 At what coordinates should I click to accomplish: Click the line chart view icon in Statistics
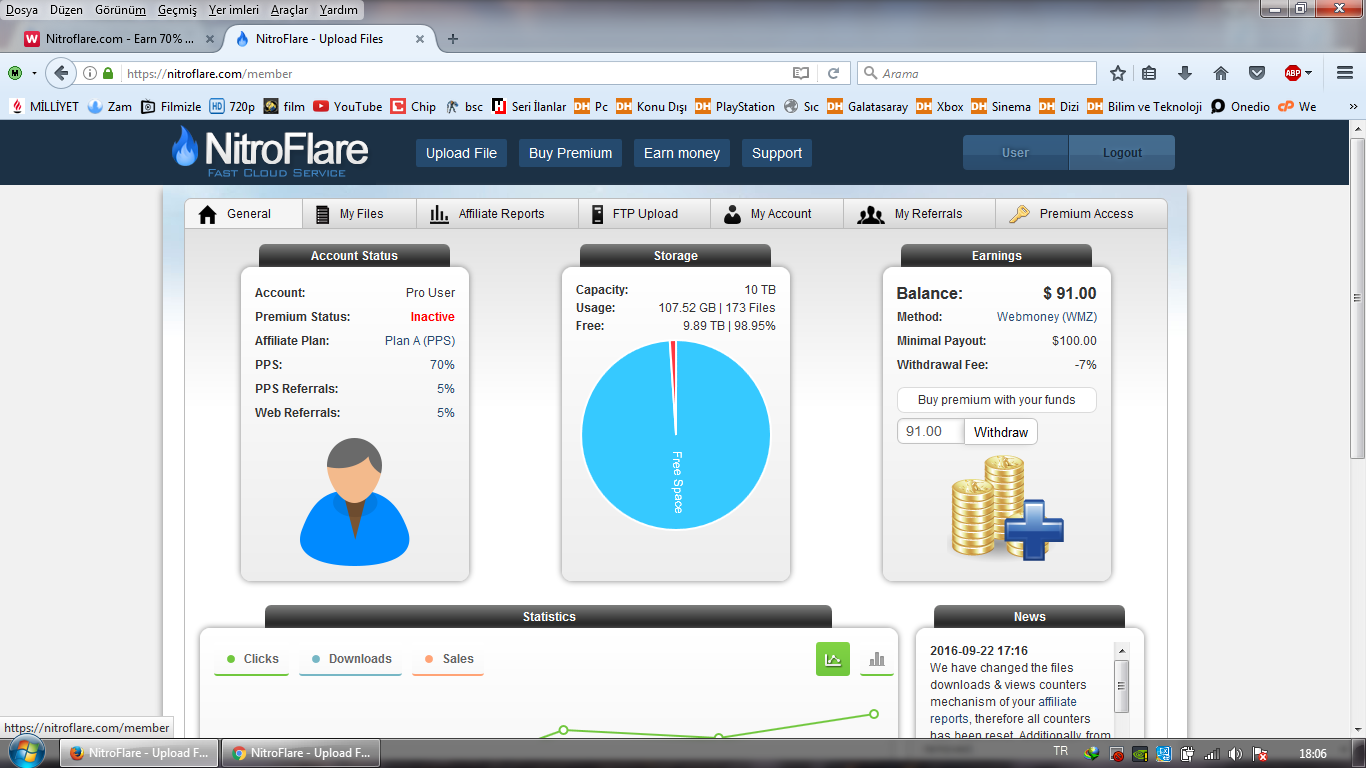point(833,659)
